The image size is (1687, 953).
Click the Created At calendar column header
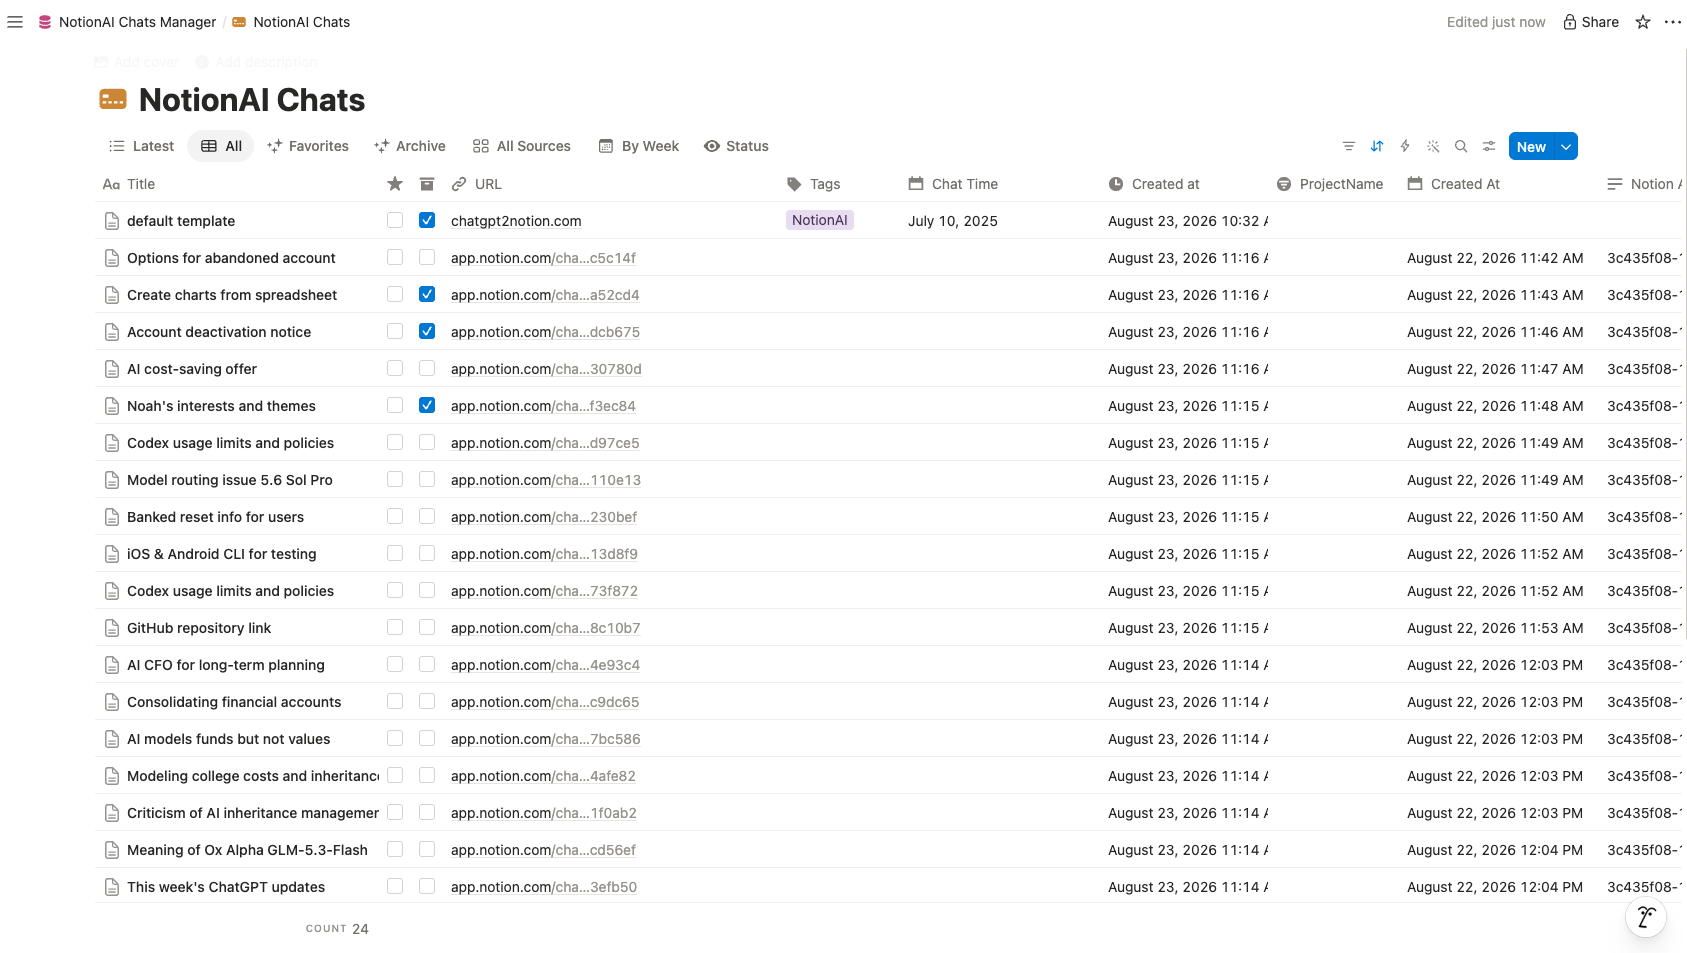(x=1454, y=184)
